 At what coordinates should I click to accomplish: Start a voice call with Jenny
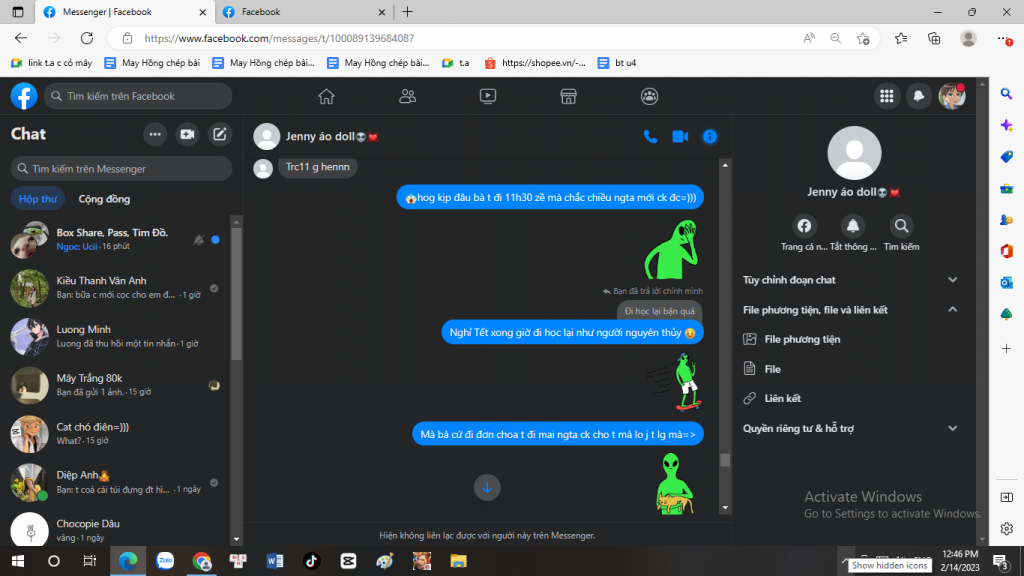point(650,136)
